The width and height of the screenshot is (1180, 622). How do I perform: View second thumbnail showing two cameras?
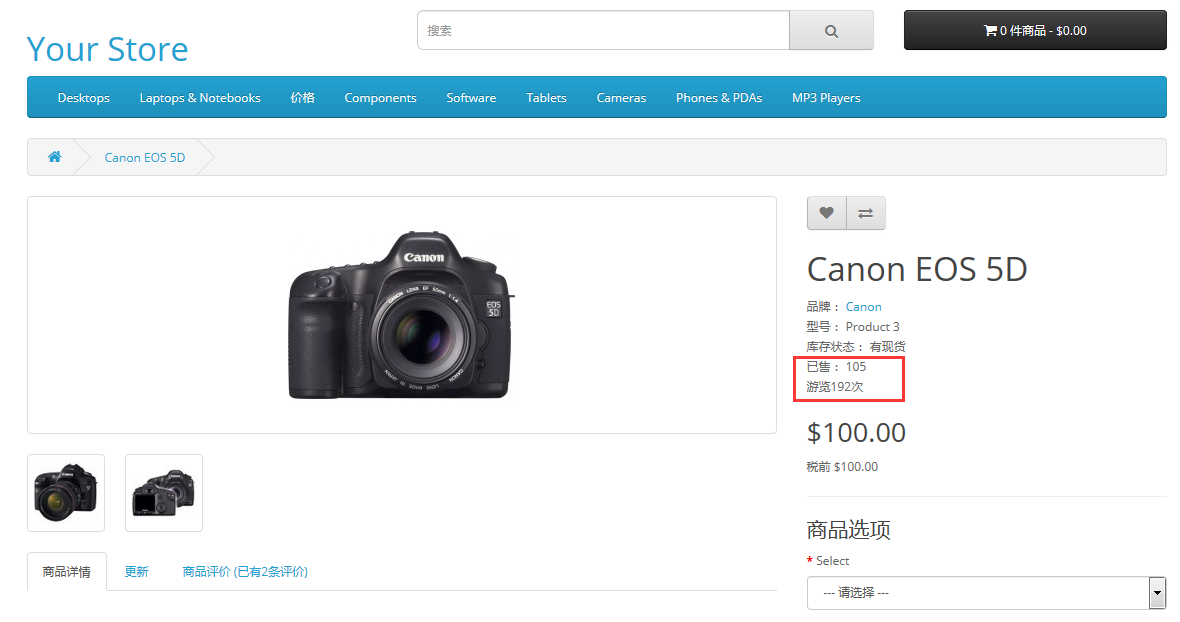164,493
